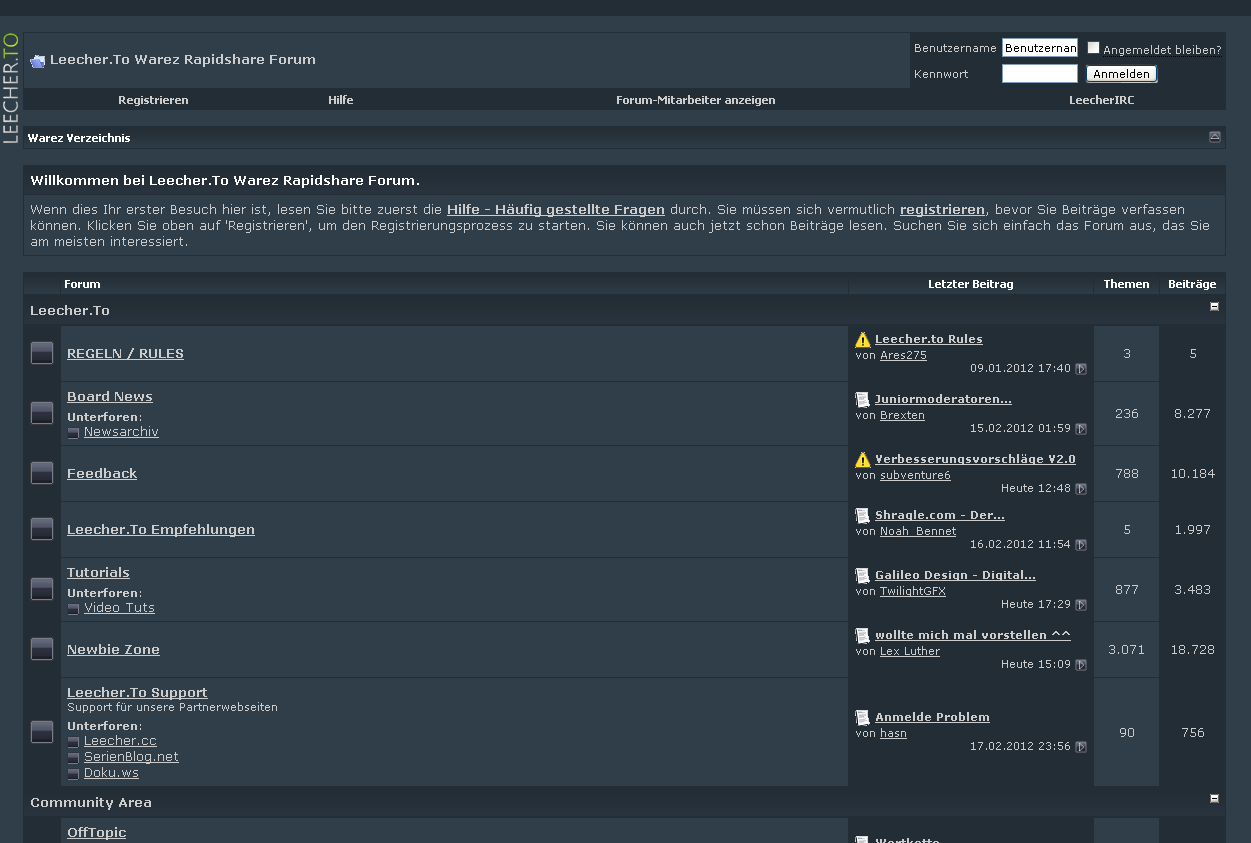Screen dimensions: 1251x843
Task: Go to last post arrow for 16.02.2012 11:54
Action: coord(1081,545)
